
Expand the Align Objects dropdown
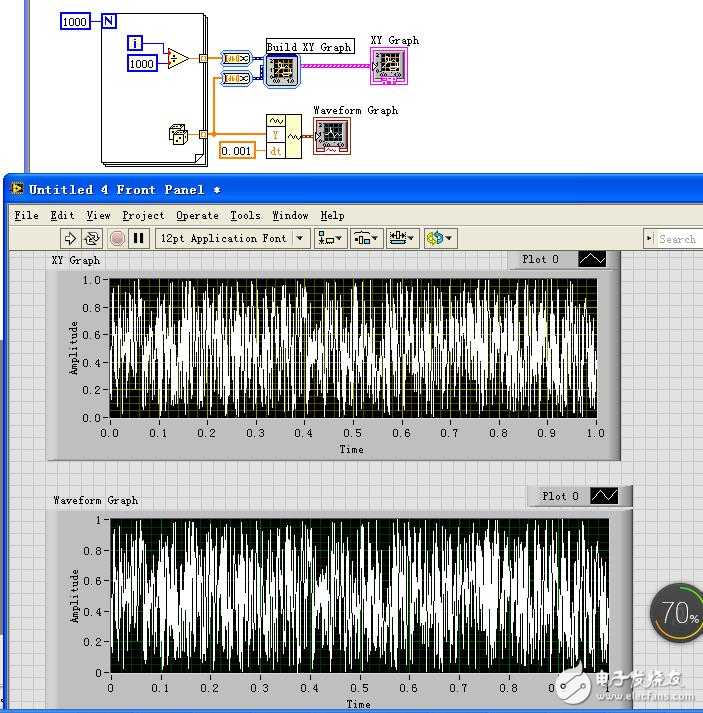[329, 238]
